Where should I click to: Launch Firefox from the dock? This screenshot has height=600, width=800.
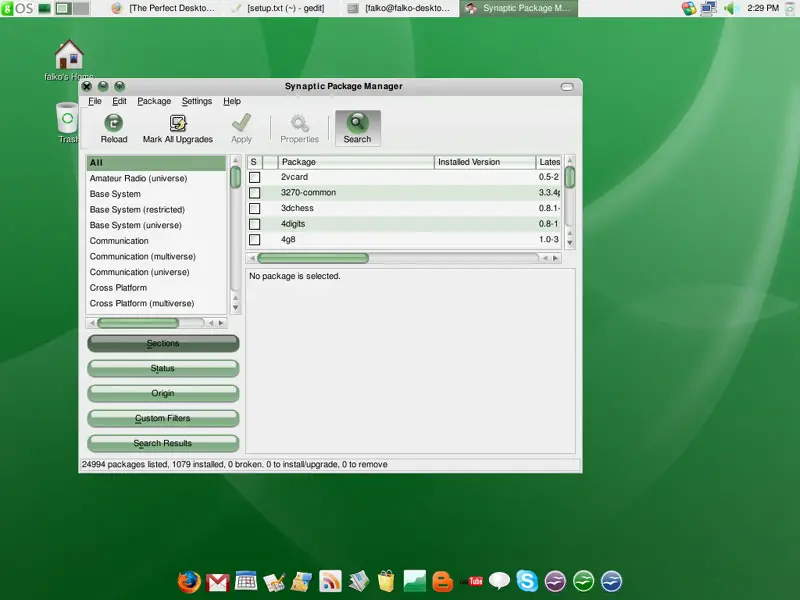pyautogui.click(x=189, y=581)
